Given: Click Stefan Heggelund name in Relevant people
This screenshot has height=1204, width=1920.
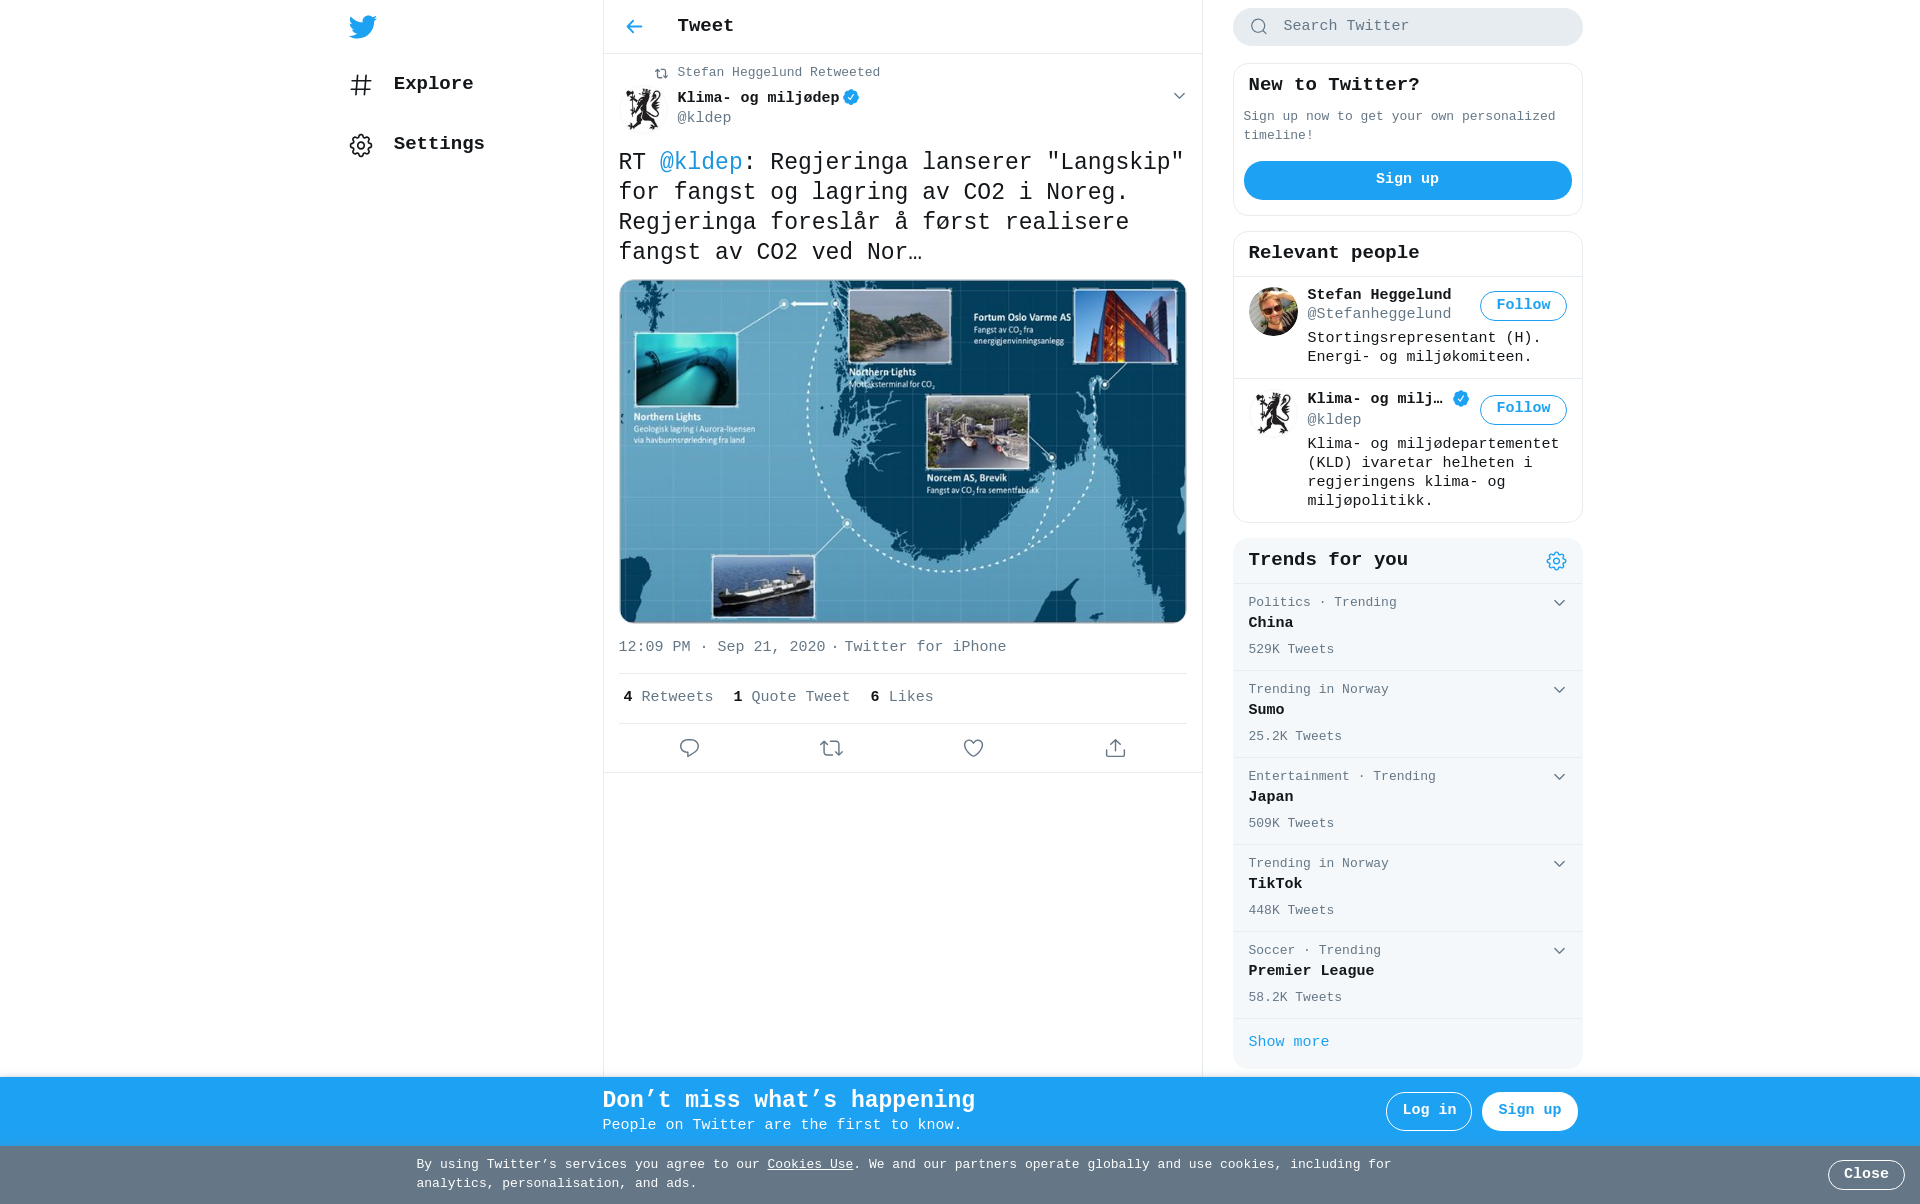Looking at the screenshot, I should (1379, 295).
